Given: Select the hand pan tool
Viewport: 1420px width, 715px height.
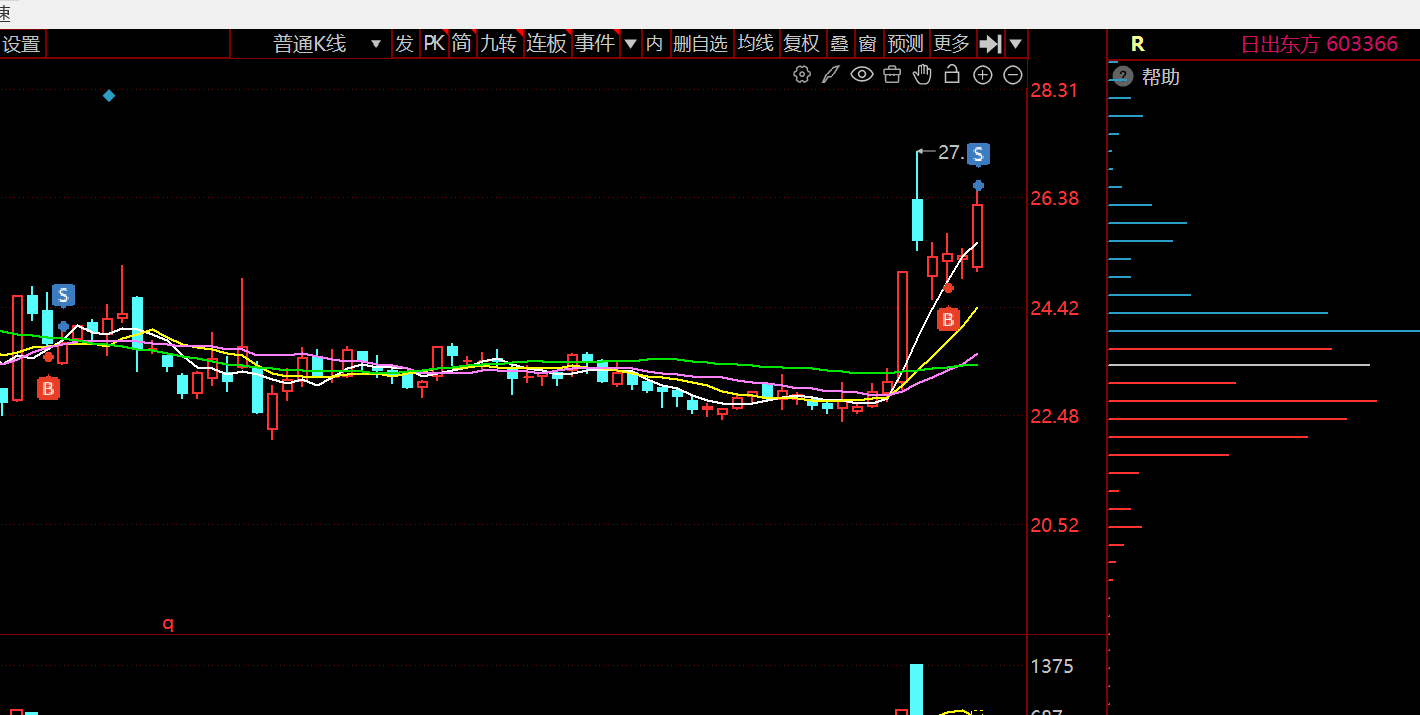Looking at the screenshot, I should (x=922, y=74).
